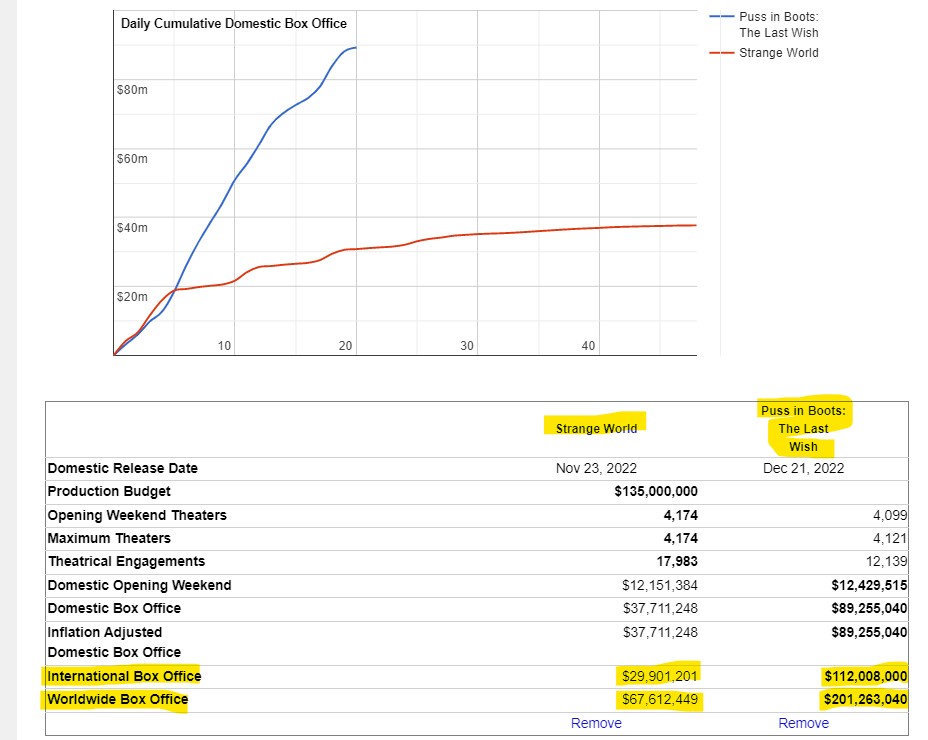928x740 pixels.
Task: Select the Strange World legend entry
Action: 778,53
